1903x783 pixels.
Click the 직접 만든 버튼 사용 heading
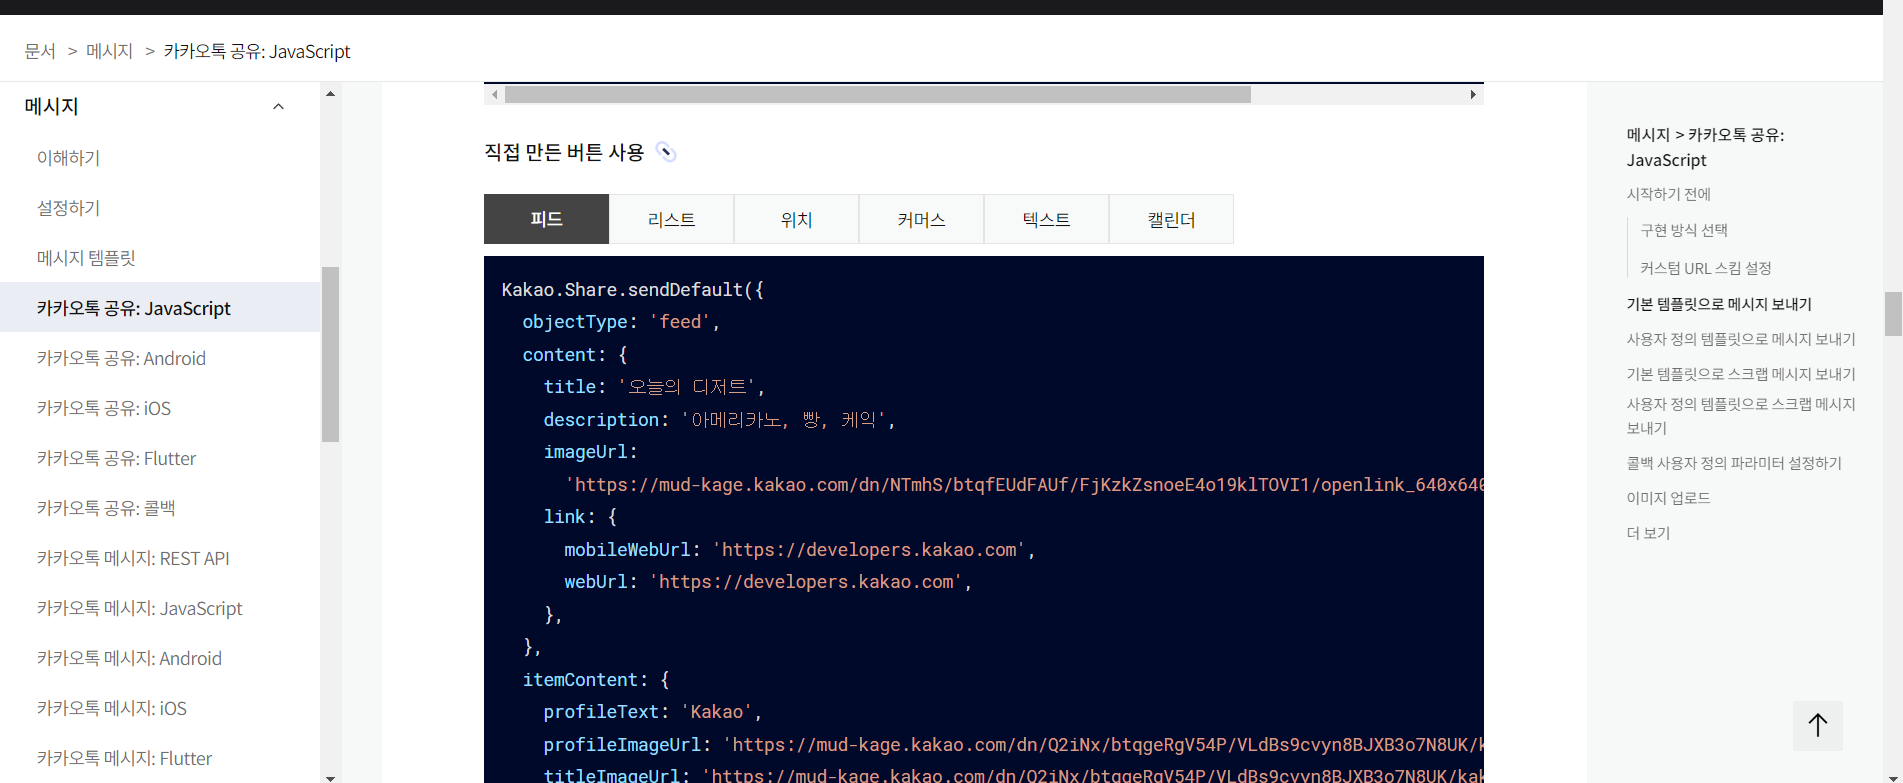tap(564, 152)
